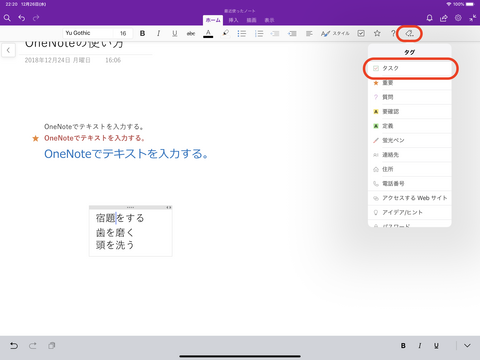Image resolution: width=480 pixels, height=360 pixels.
Task: Toggle bold in the keyboard bar
Action: pos(403,346)
